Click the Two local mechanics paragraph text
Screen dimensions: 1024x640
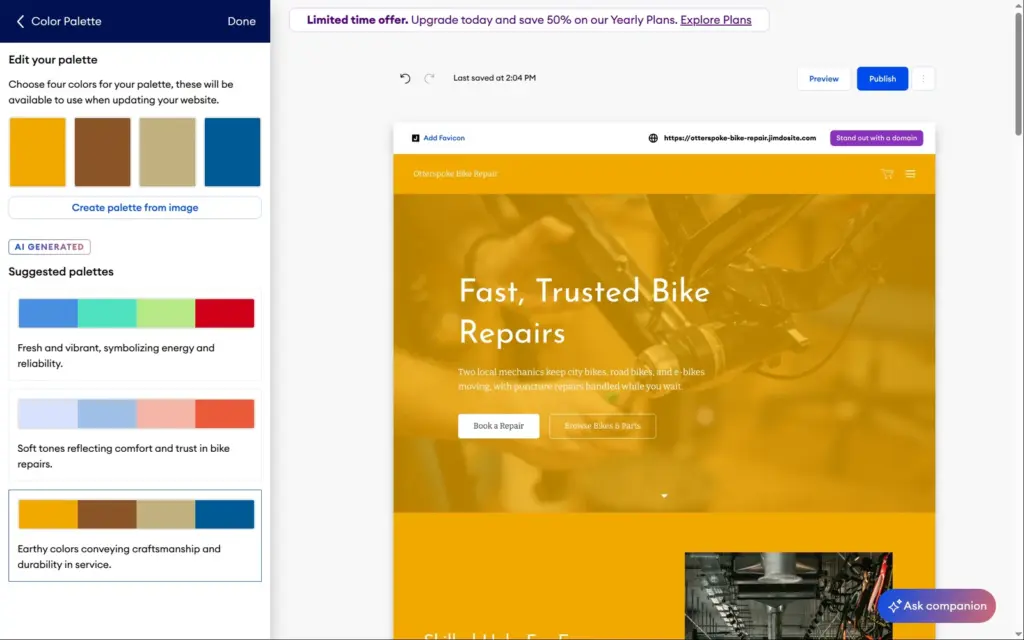click(x=581, y=379)
